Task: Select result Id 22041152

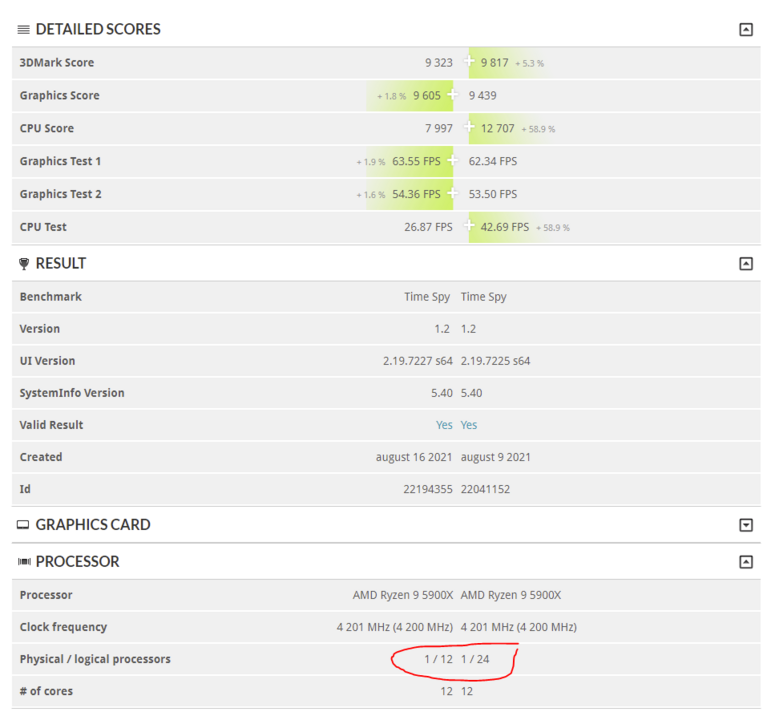Action: [485, 489]
